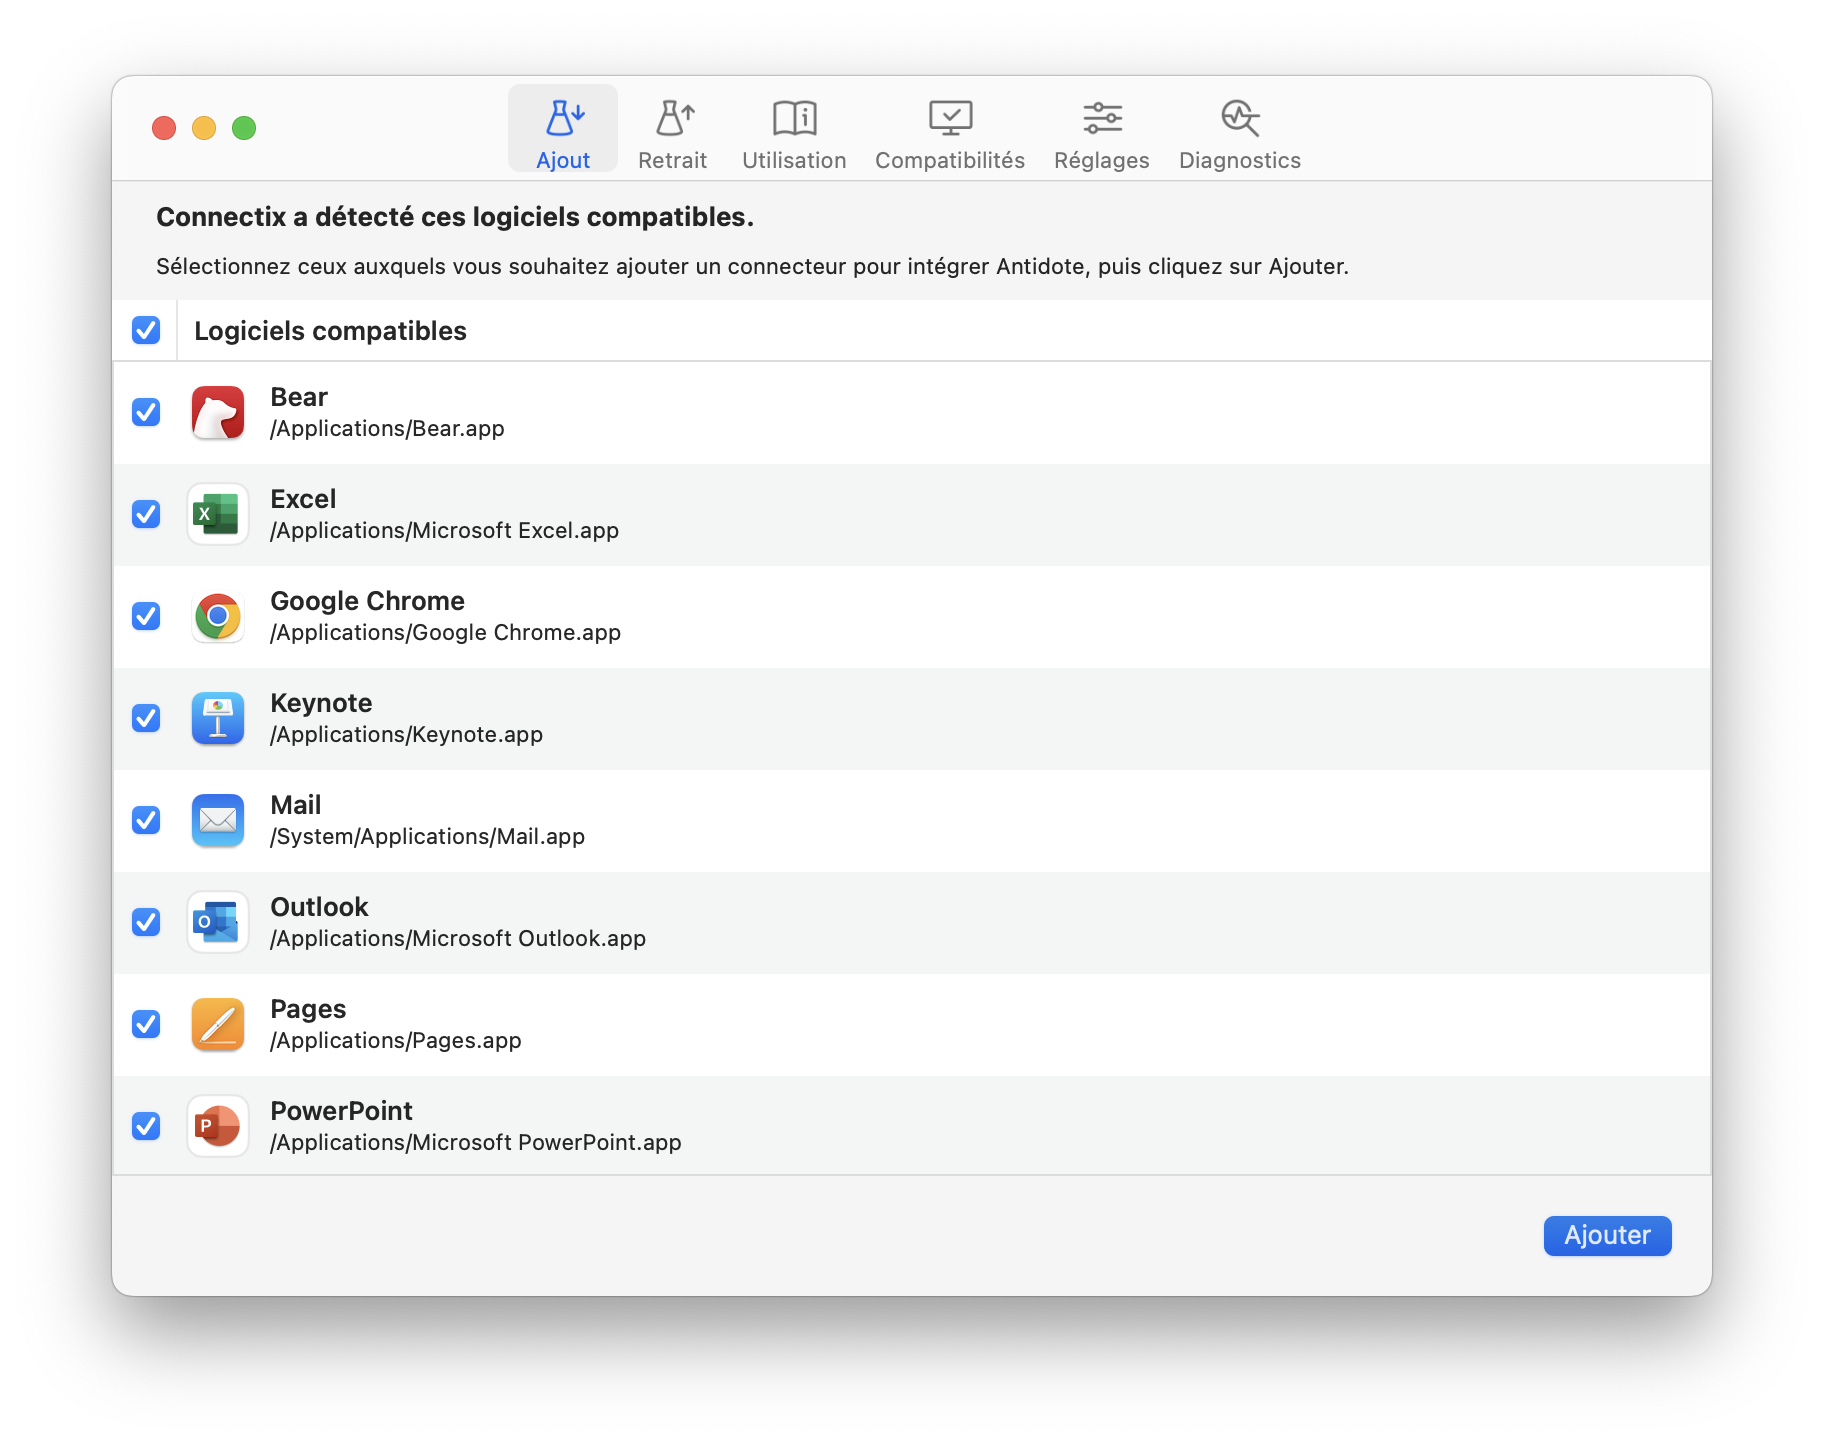
Task: Toggle the Logiciels compatibles select-all checkbox
Action: (146, 330)
